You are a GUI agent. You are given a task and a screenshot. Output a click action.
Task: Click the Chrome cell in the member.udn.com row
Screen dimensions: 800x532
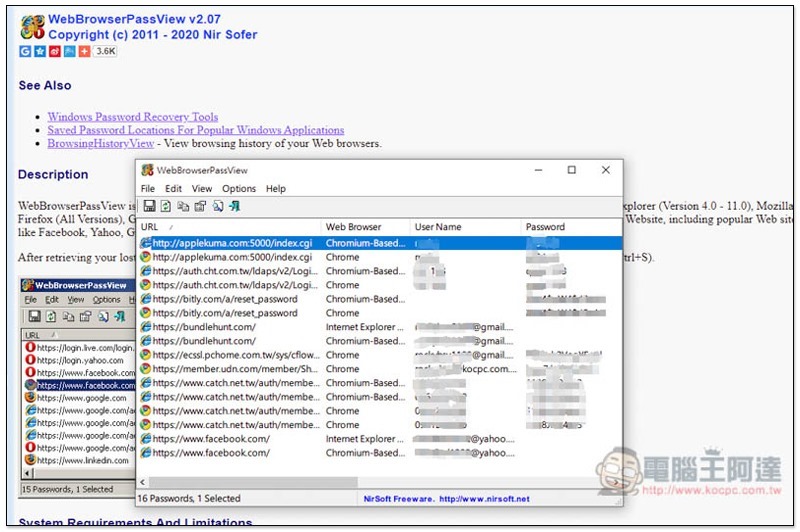pyautogui.click(x=342, y=369)
